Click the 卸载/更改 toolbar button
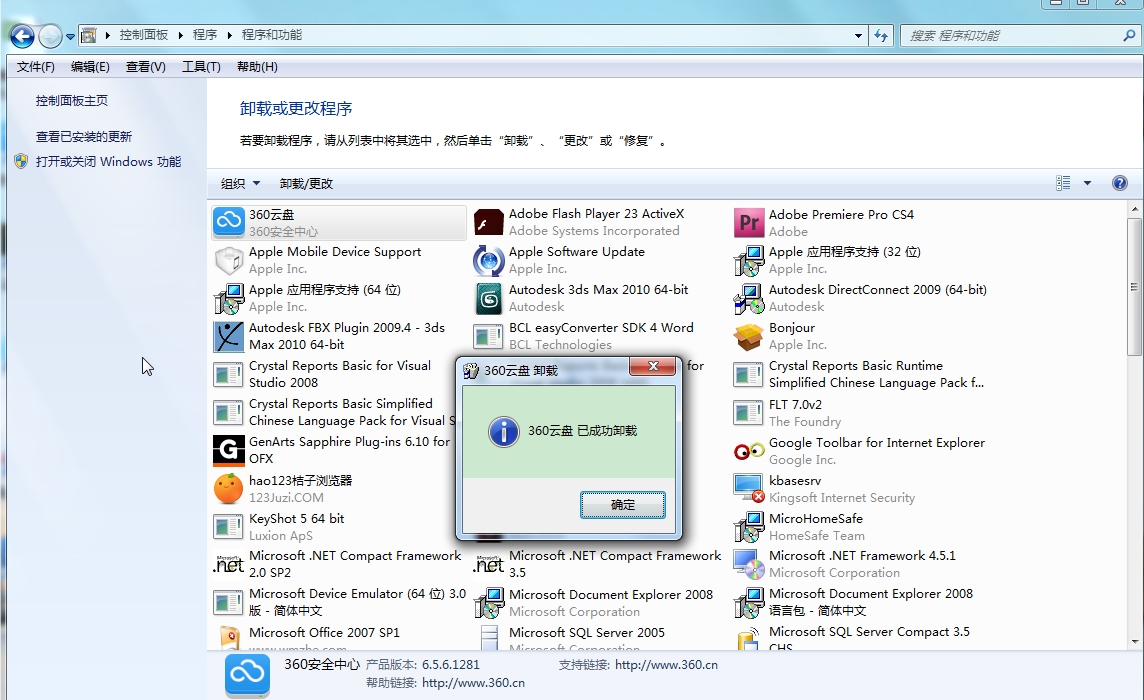This screenshot has width=1144, height=700. click(306, 183)
